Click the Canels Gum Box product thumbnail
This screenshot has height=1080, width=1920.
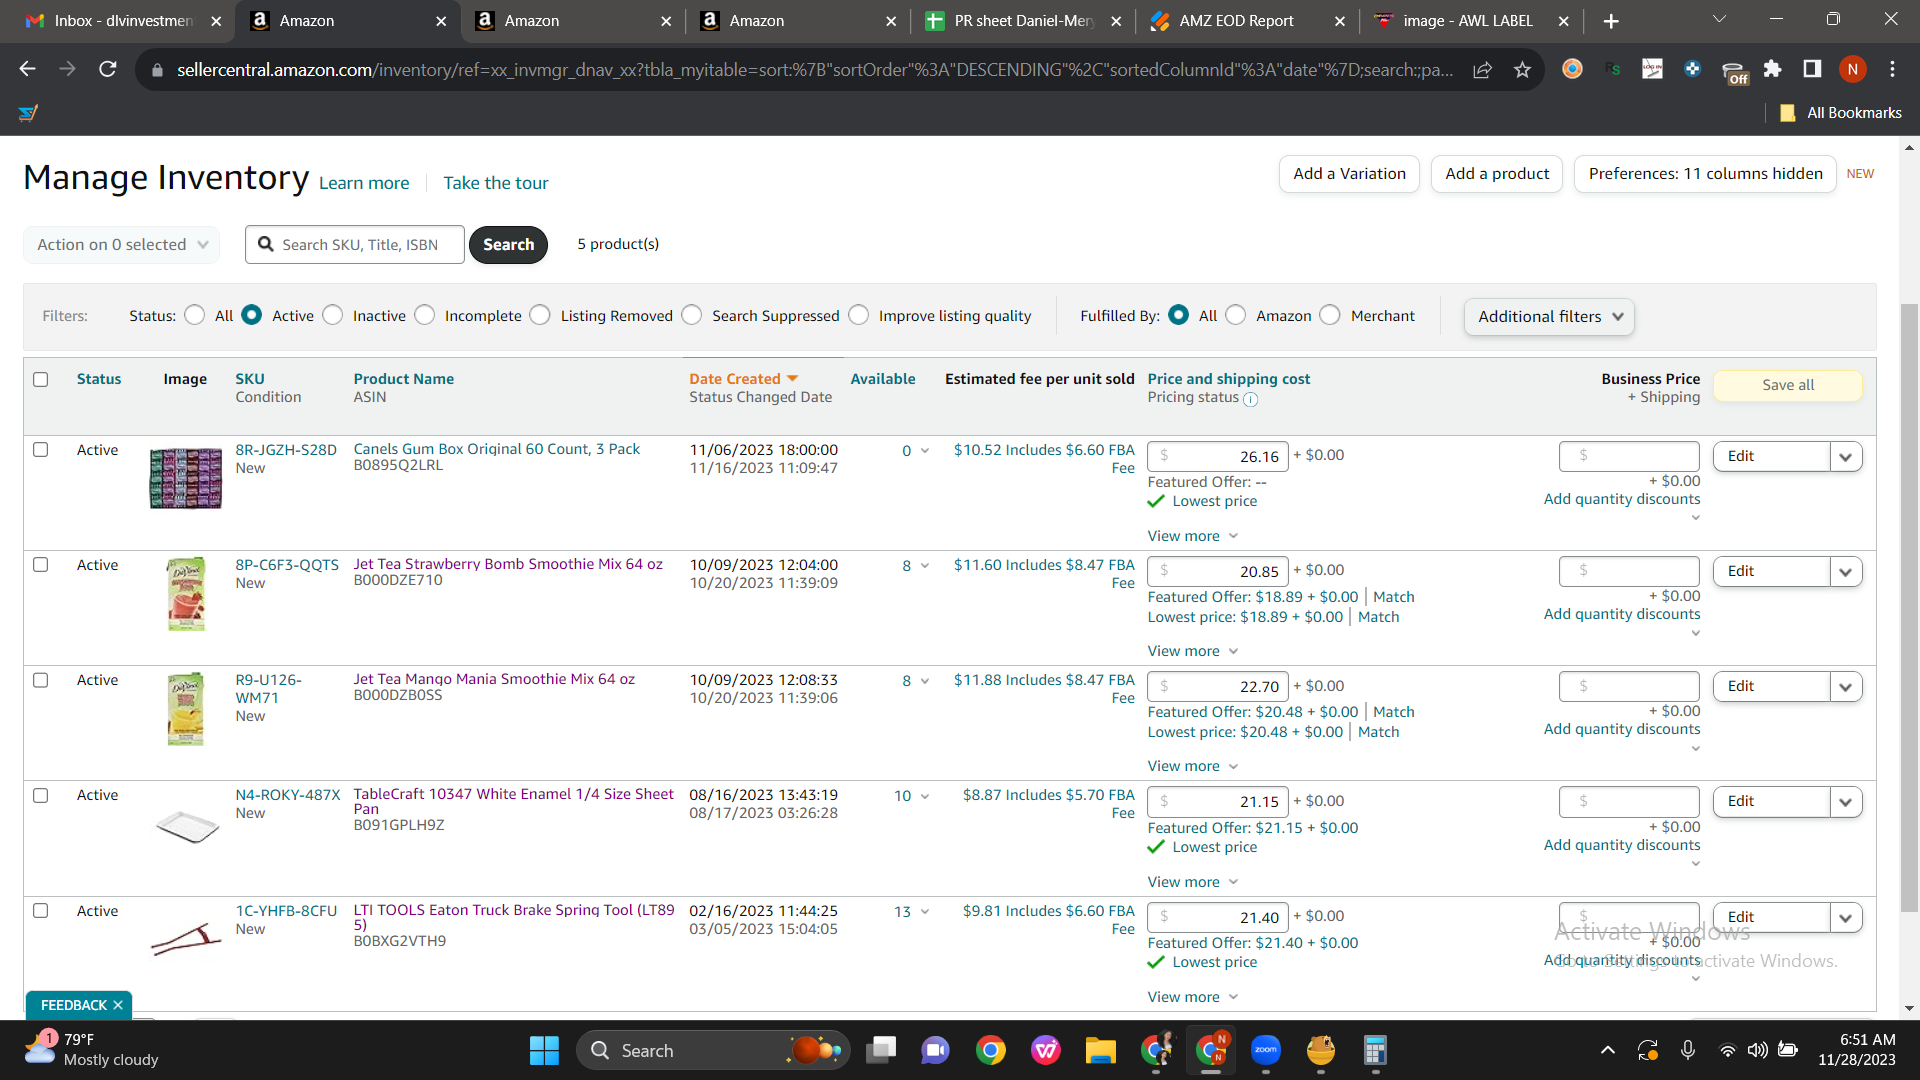[186, 478]
